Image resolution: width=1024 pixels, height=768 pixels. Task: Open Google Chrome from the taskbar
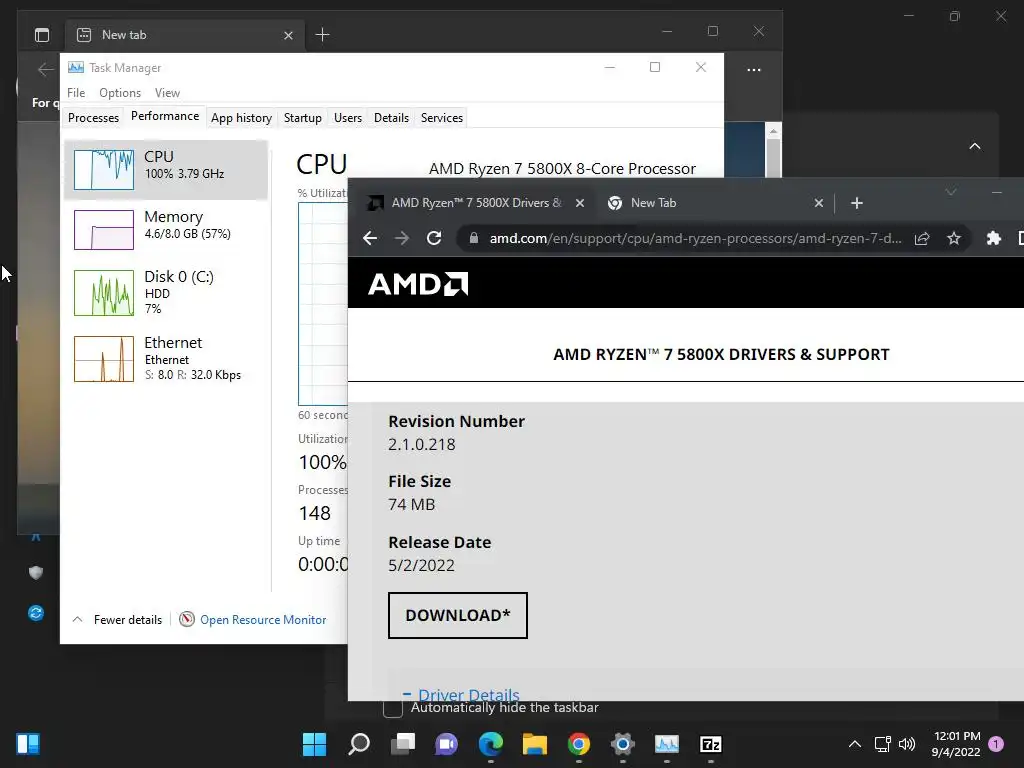tap(579, 744)
